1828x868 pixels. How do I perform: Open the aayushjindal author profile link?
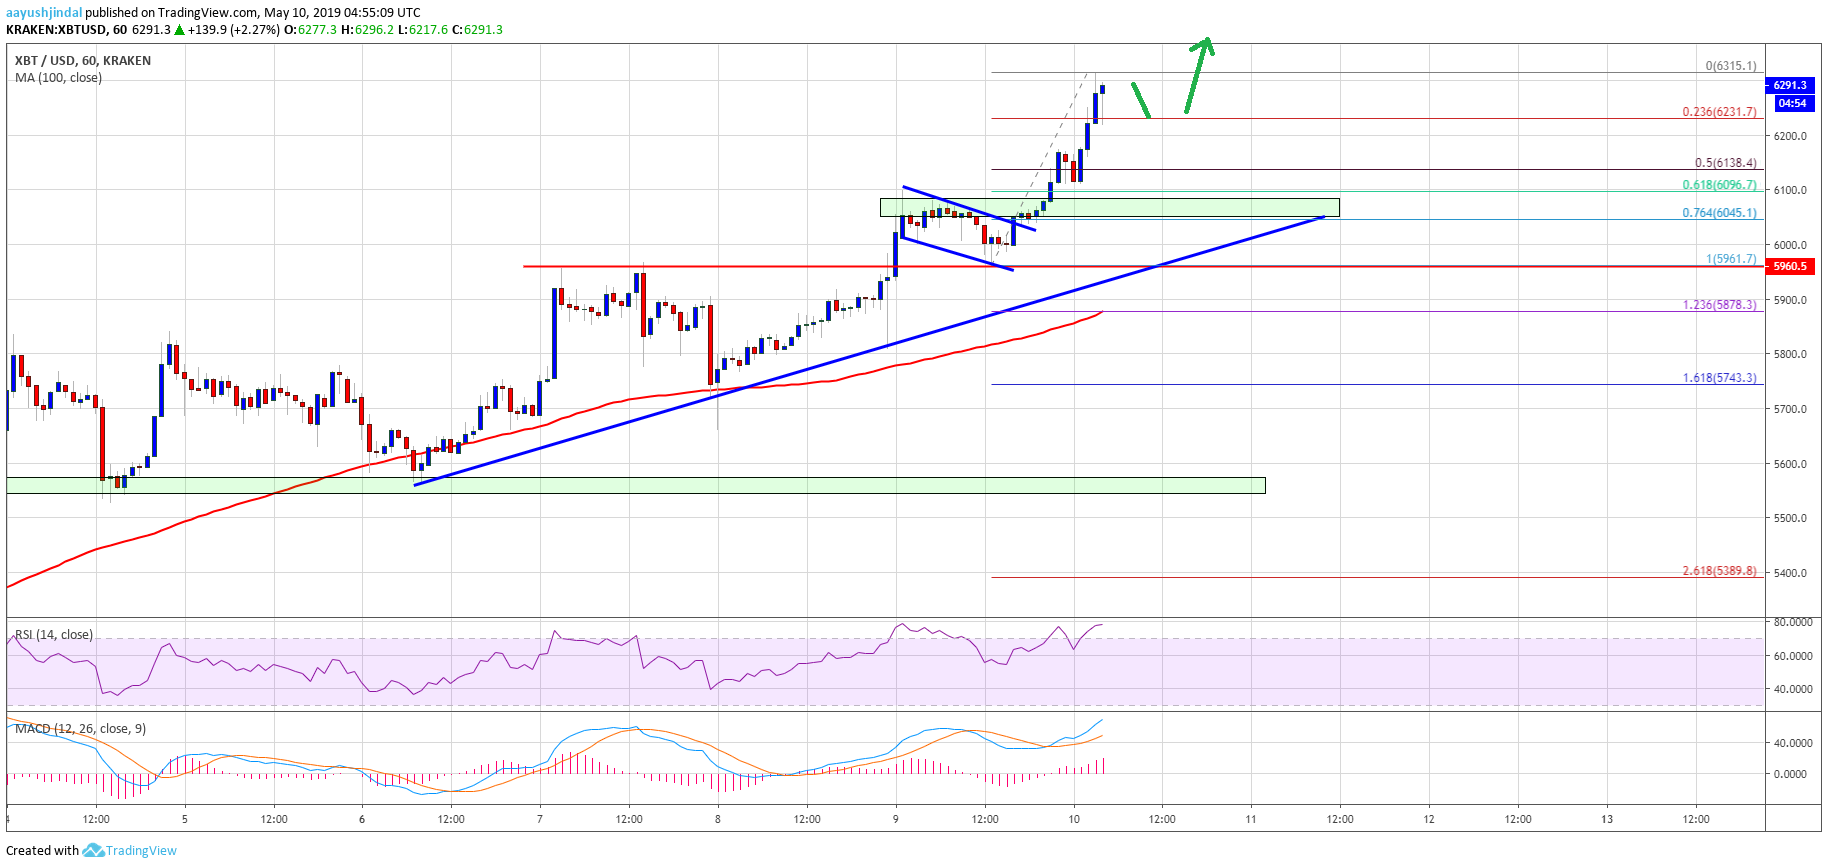44,13
